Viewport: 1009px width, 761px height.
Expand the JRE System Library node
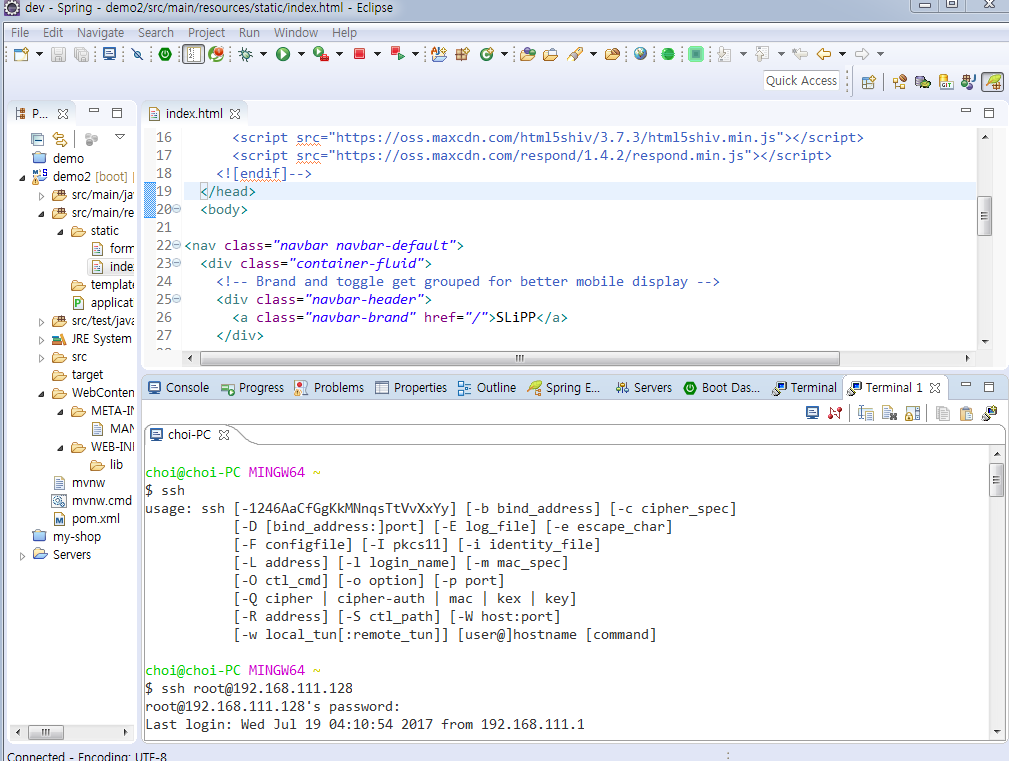click(41, 339)
